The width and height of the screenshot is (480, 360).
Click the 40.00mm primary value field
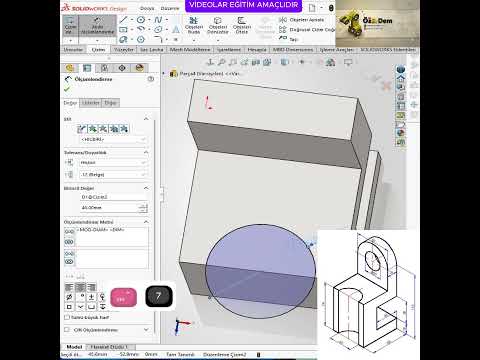pyautogui.click(x=109, y=208)
